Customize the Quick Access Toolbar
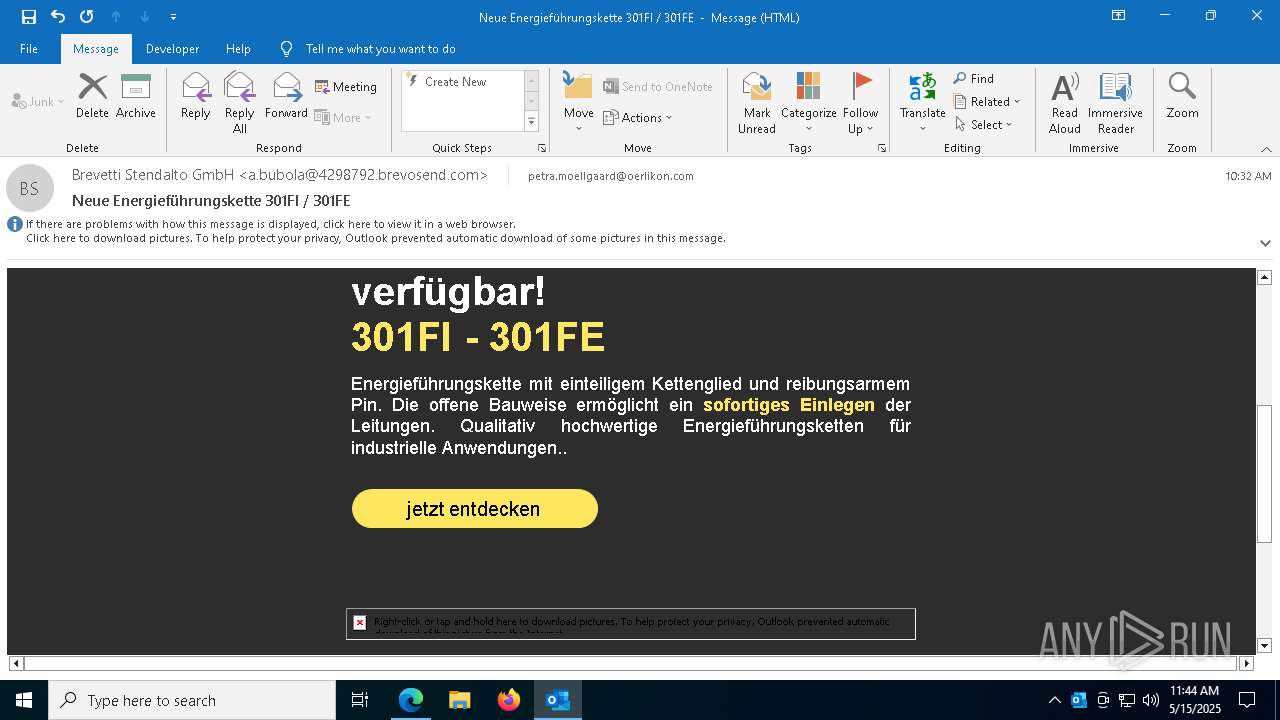1280x720 pixels. 173,17
